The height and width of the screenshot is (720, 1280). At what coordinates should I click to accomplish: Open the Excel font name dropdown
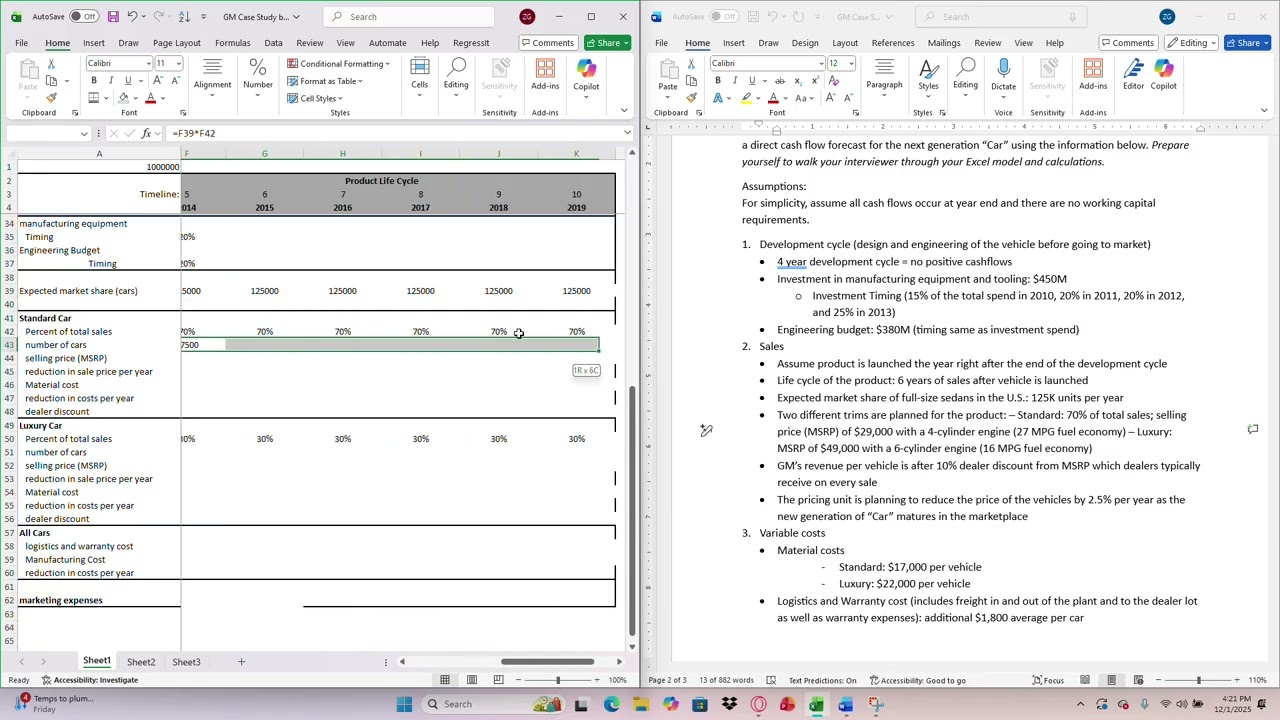(x=149, y=63)
